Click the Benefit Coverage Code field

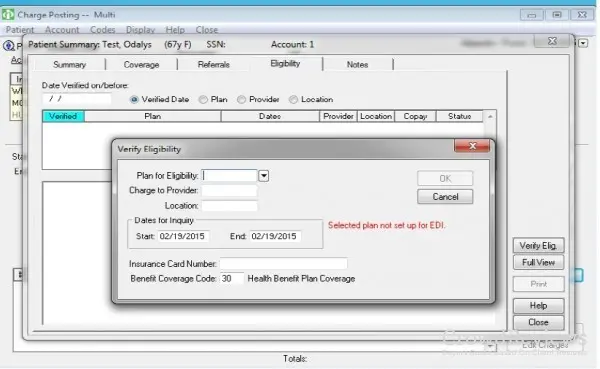232,279
